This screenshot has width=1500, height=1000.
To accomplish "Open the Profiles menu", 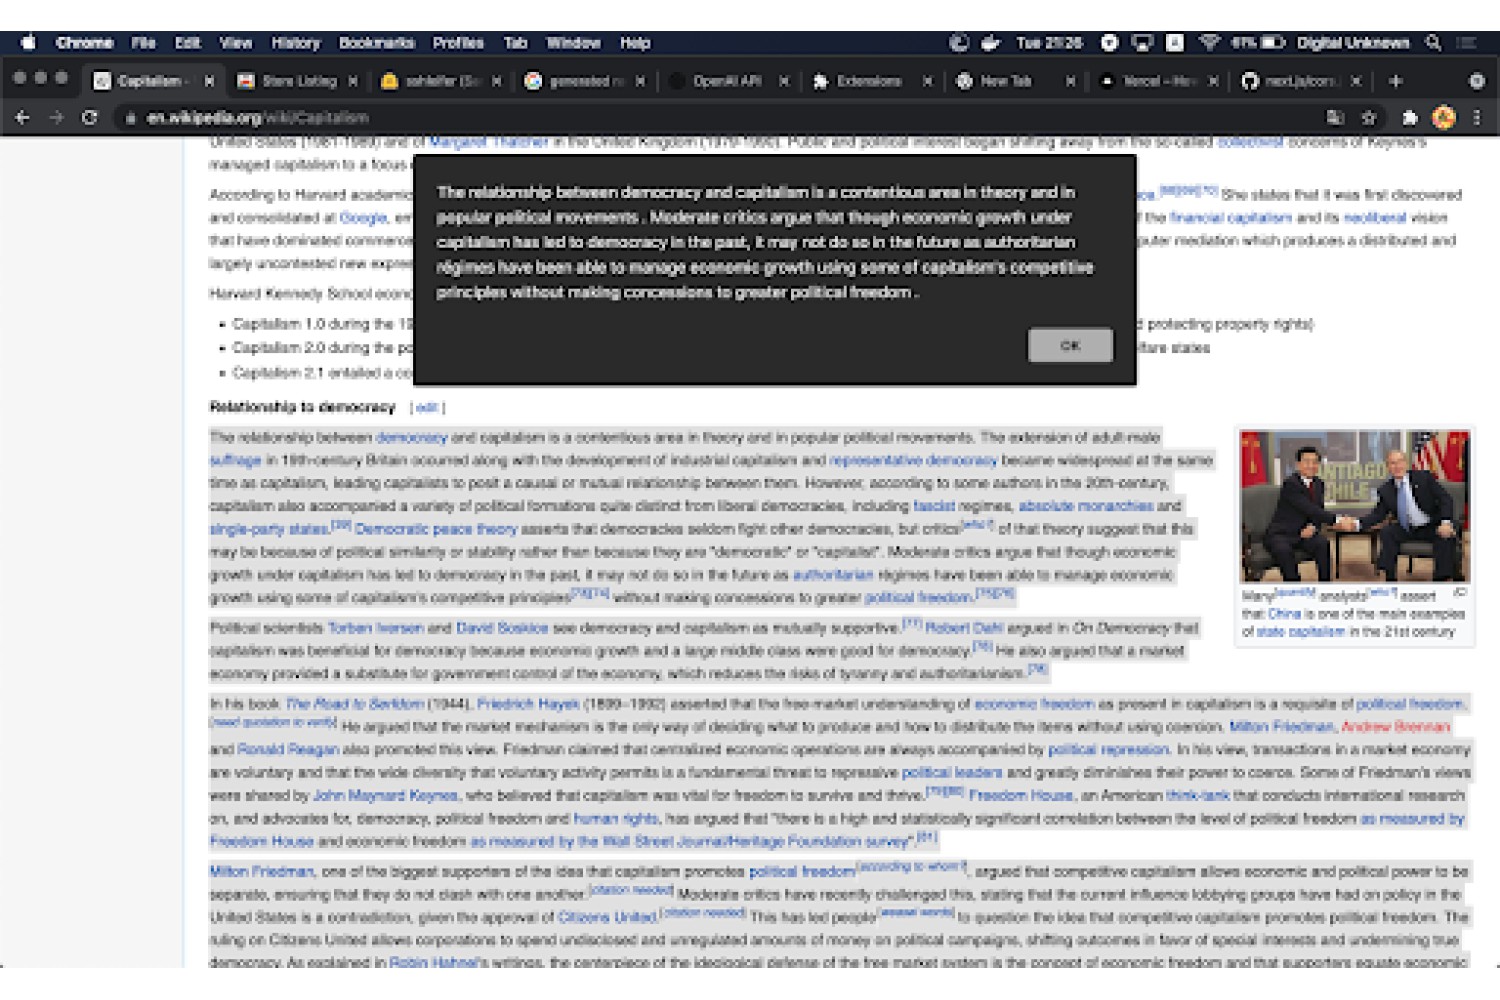I will pyautogui.click(x=458, y=42).
